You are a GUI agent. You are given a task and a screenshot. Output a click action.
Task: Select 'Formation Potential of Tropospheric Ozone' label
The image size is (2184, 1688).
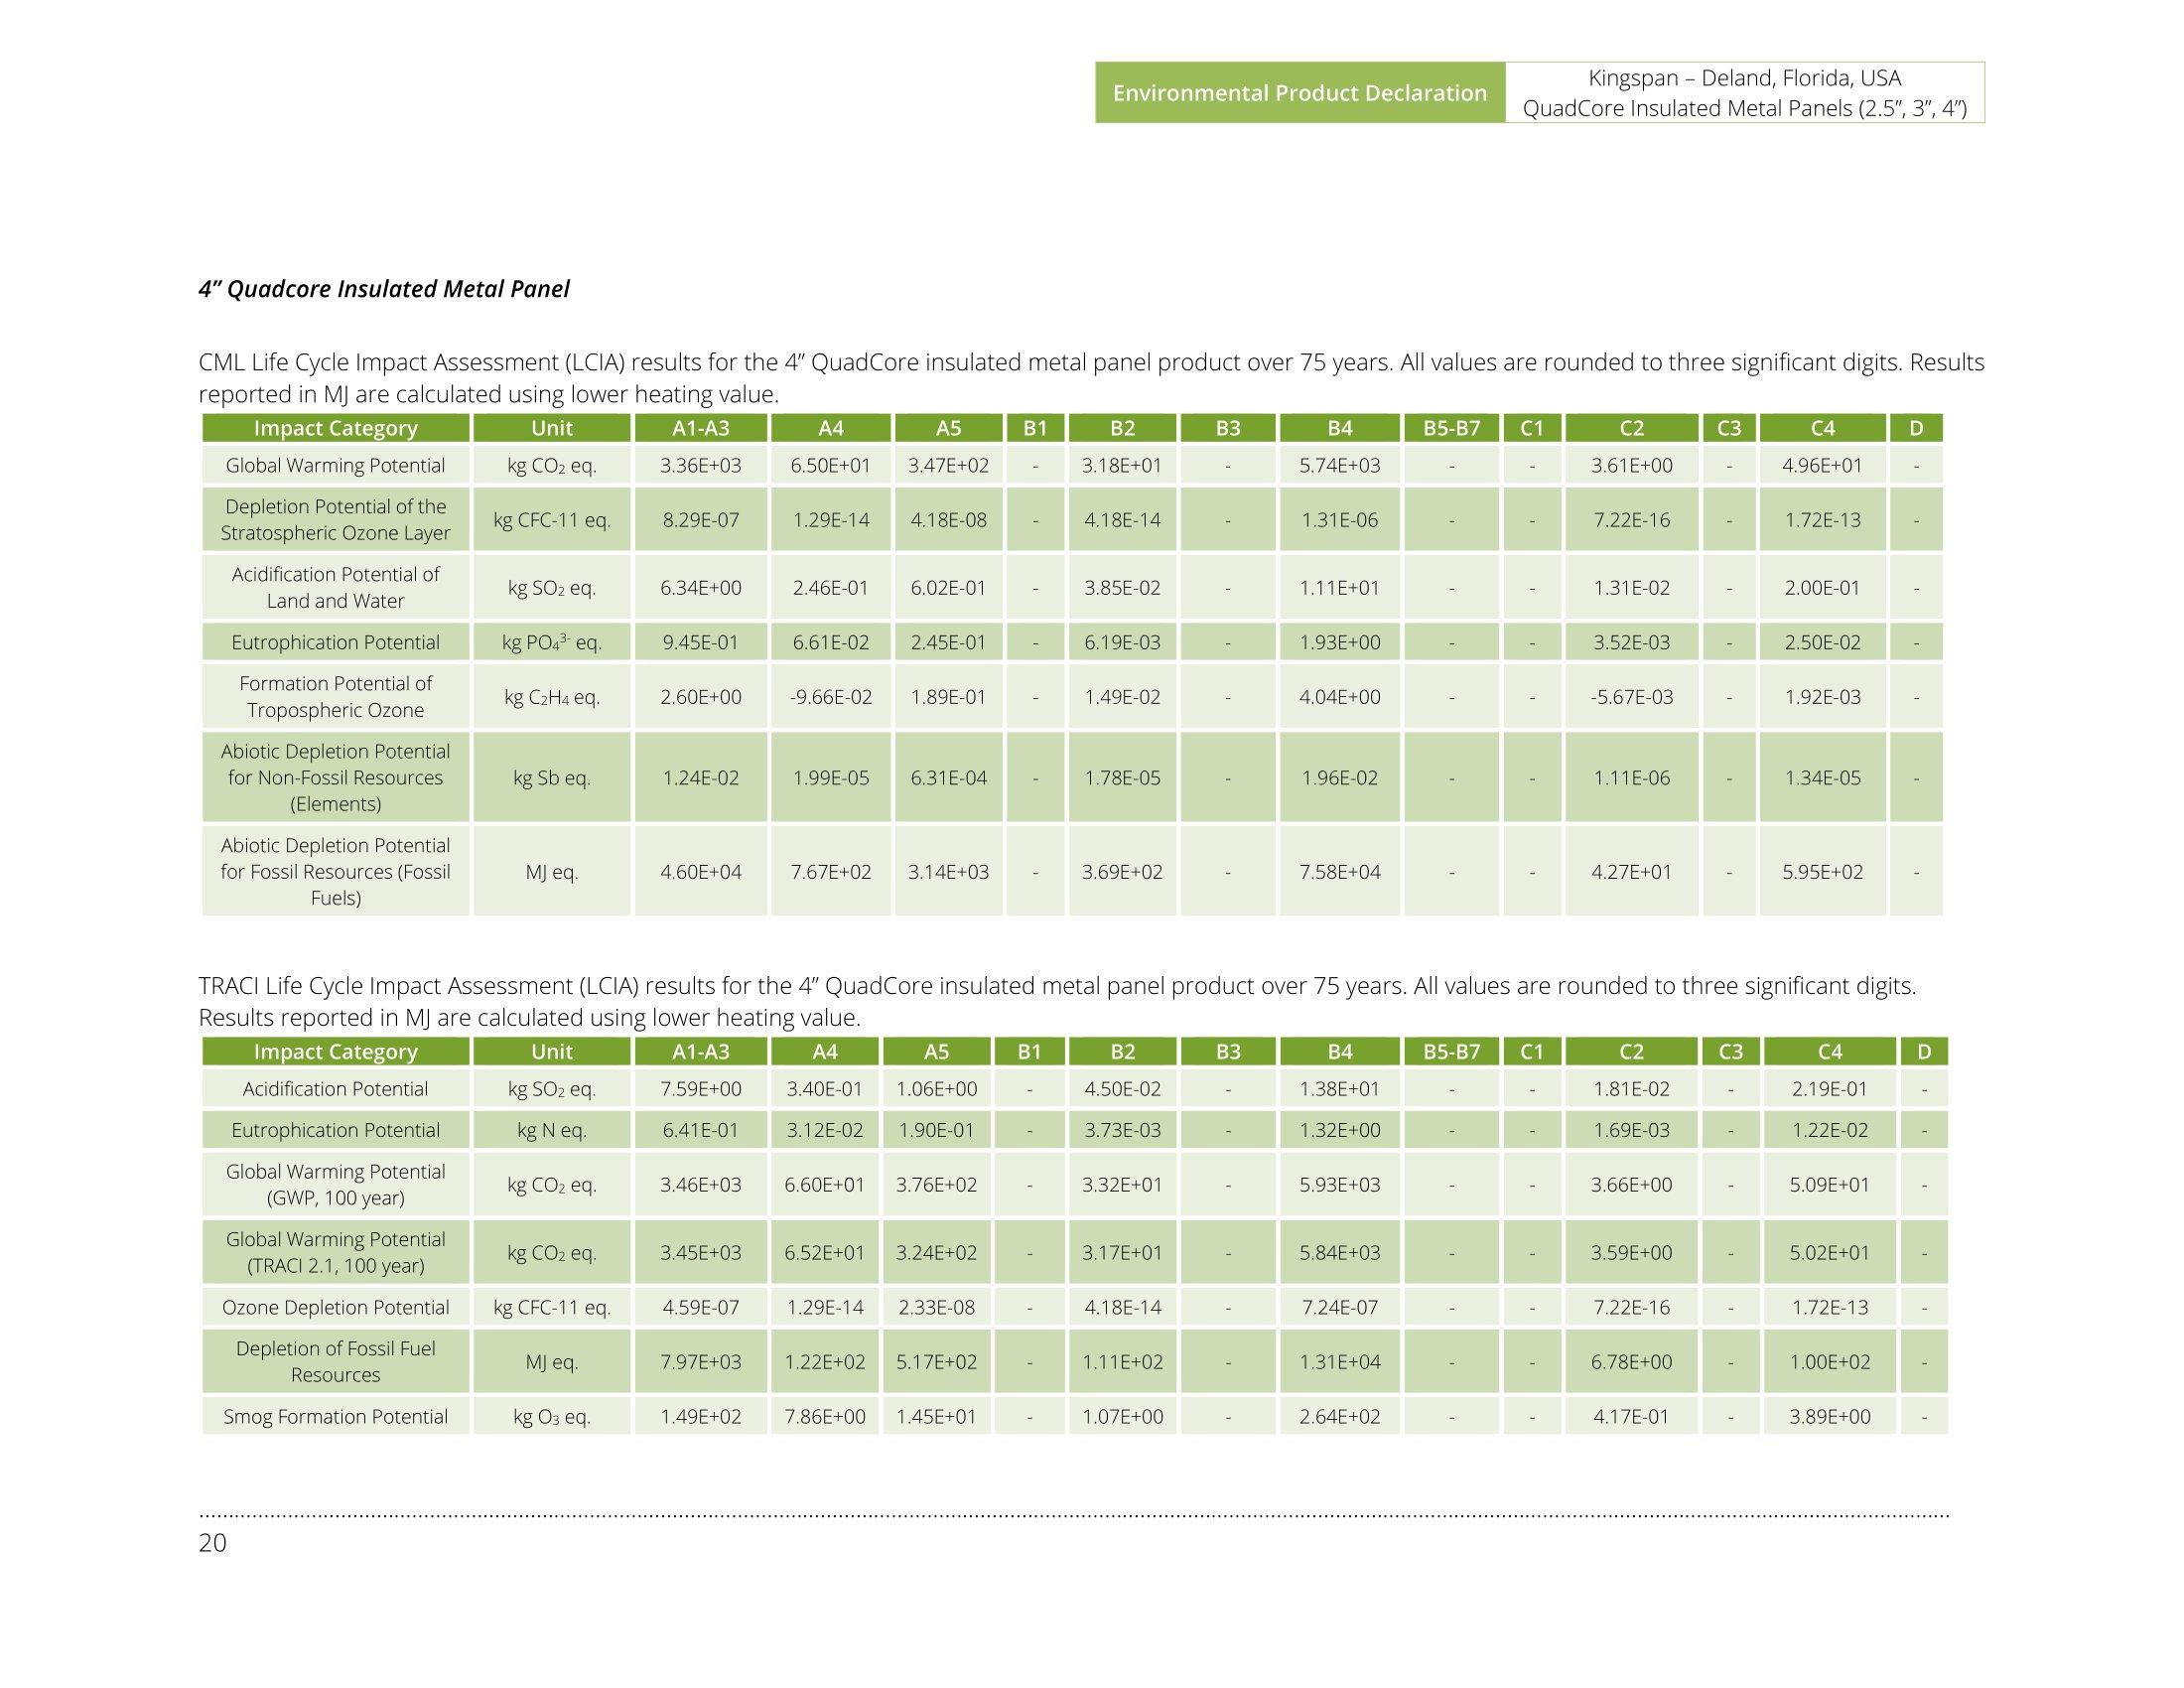click(x=335, y=696)
